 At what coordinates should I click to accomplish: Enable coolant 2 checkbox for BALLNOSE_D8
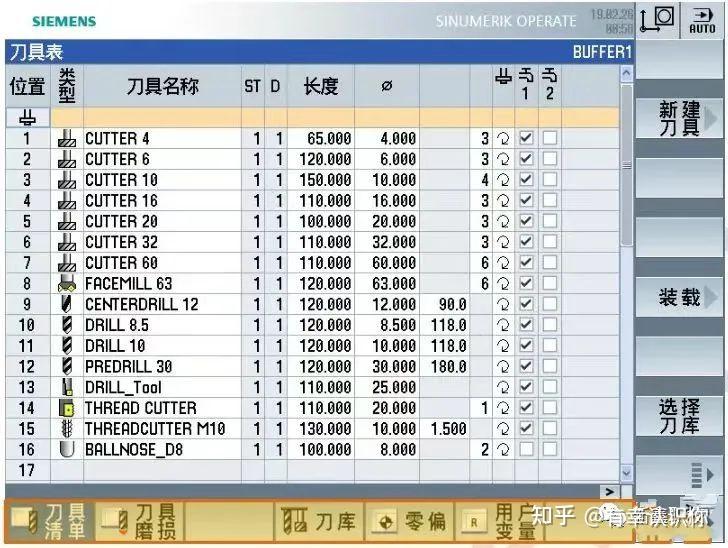[x=550, y=449]
